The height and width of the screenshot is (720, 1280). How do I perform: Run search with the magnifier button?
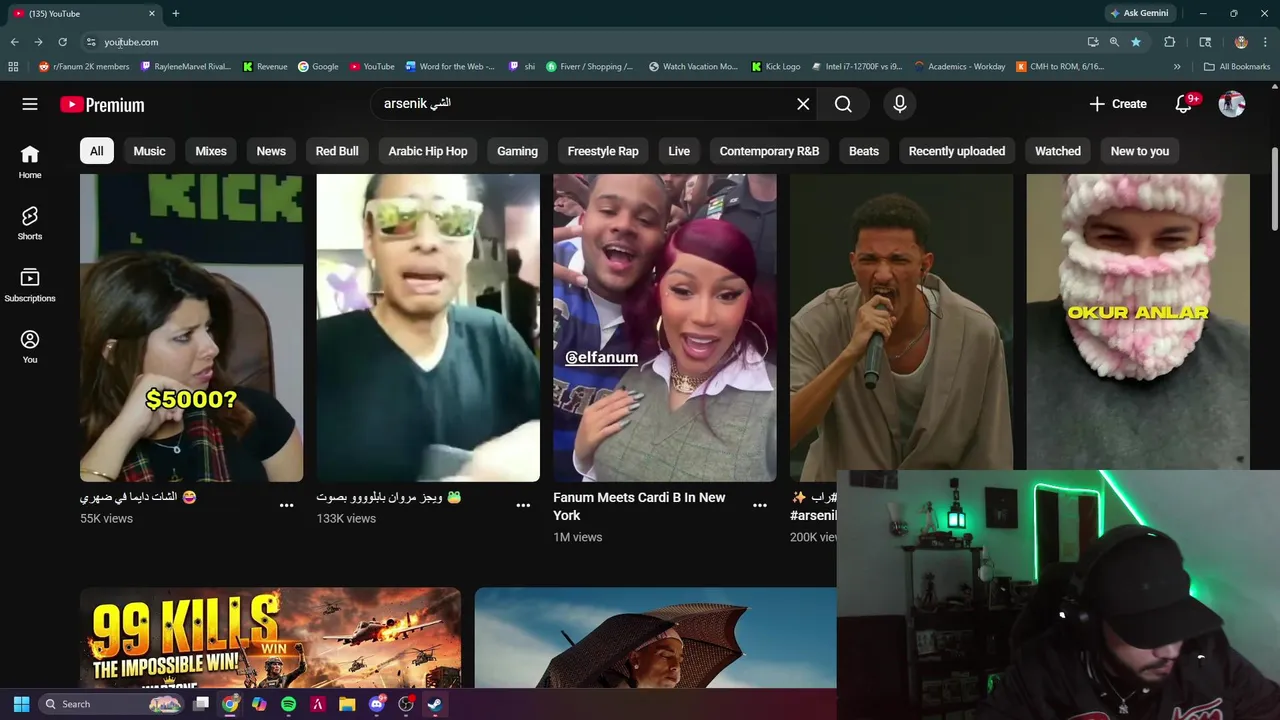tap(843, 104)
